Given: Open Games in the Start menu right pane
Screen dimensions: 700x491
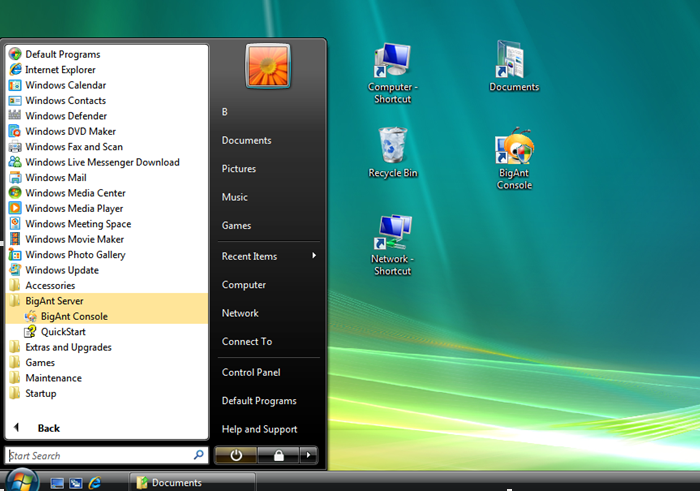Looking at the screenshot, I should pyautogui.click(x=269, y=225).
